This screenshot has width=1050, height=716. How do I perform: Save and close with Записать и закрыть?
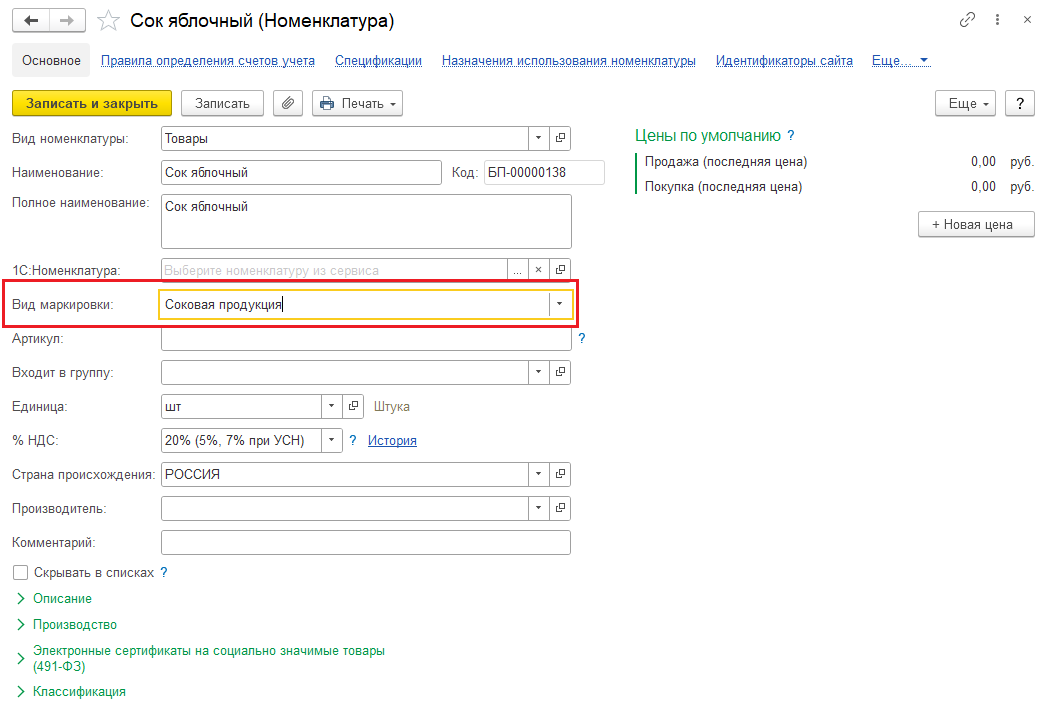point(92,103)
